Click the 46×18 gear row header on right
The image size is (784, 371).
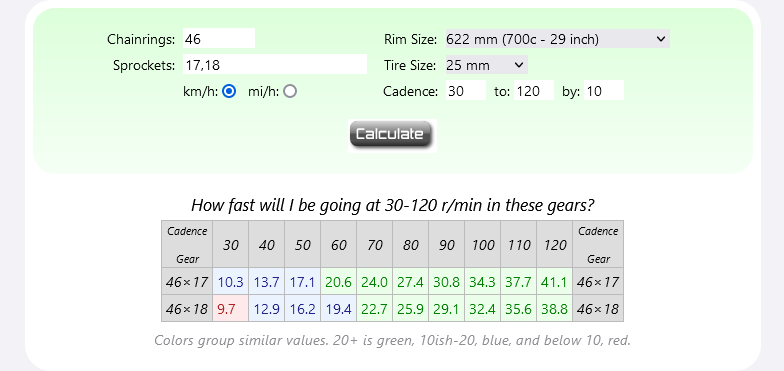click(598, 309)
